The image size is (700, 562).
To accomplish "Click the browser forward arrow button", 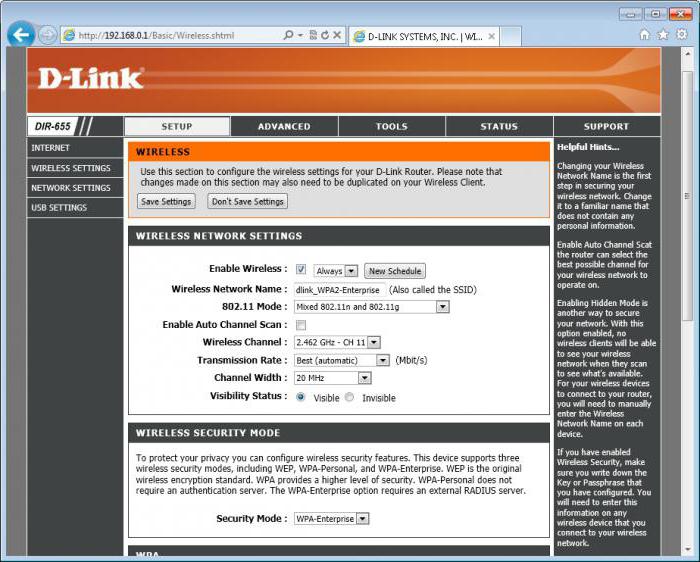I will coord(47,35).
